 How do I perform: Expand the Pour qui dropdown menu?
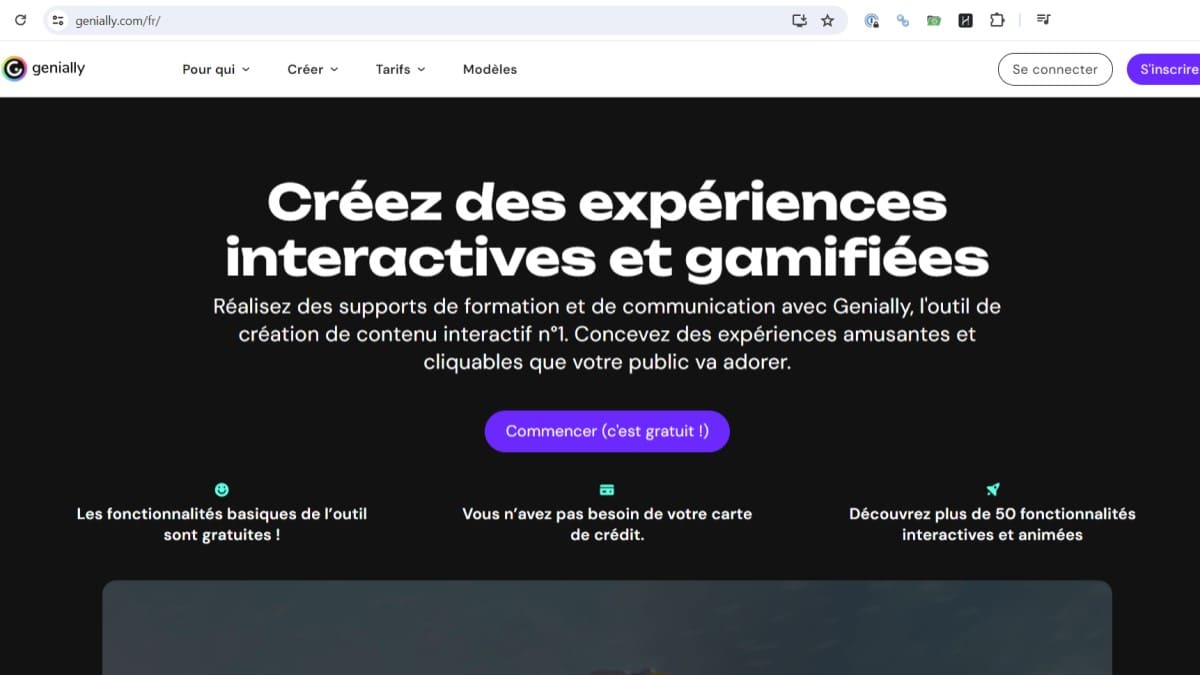(216, 69)
